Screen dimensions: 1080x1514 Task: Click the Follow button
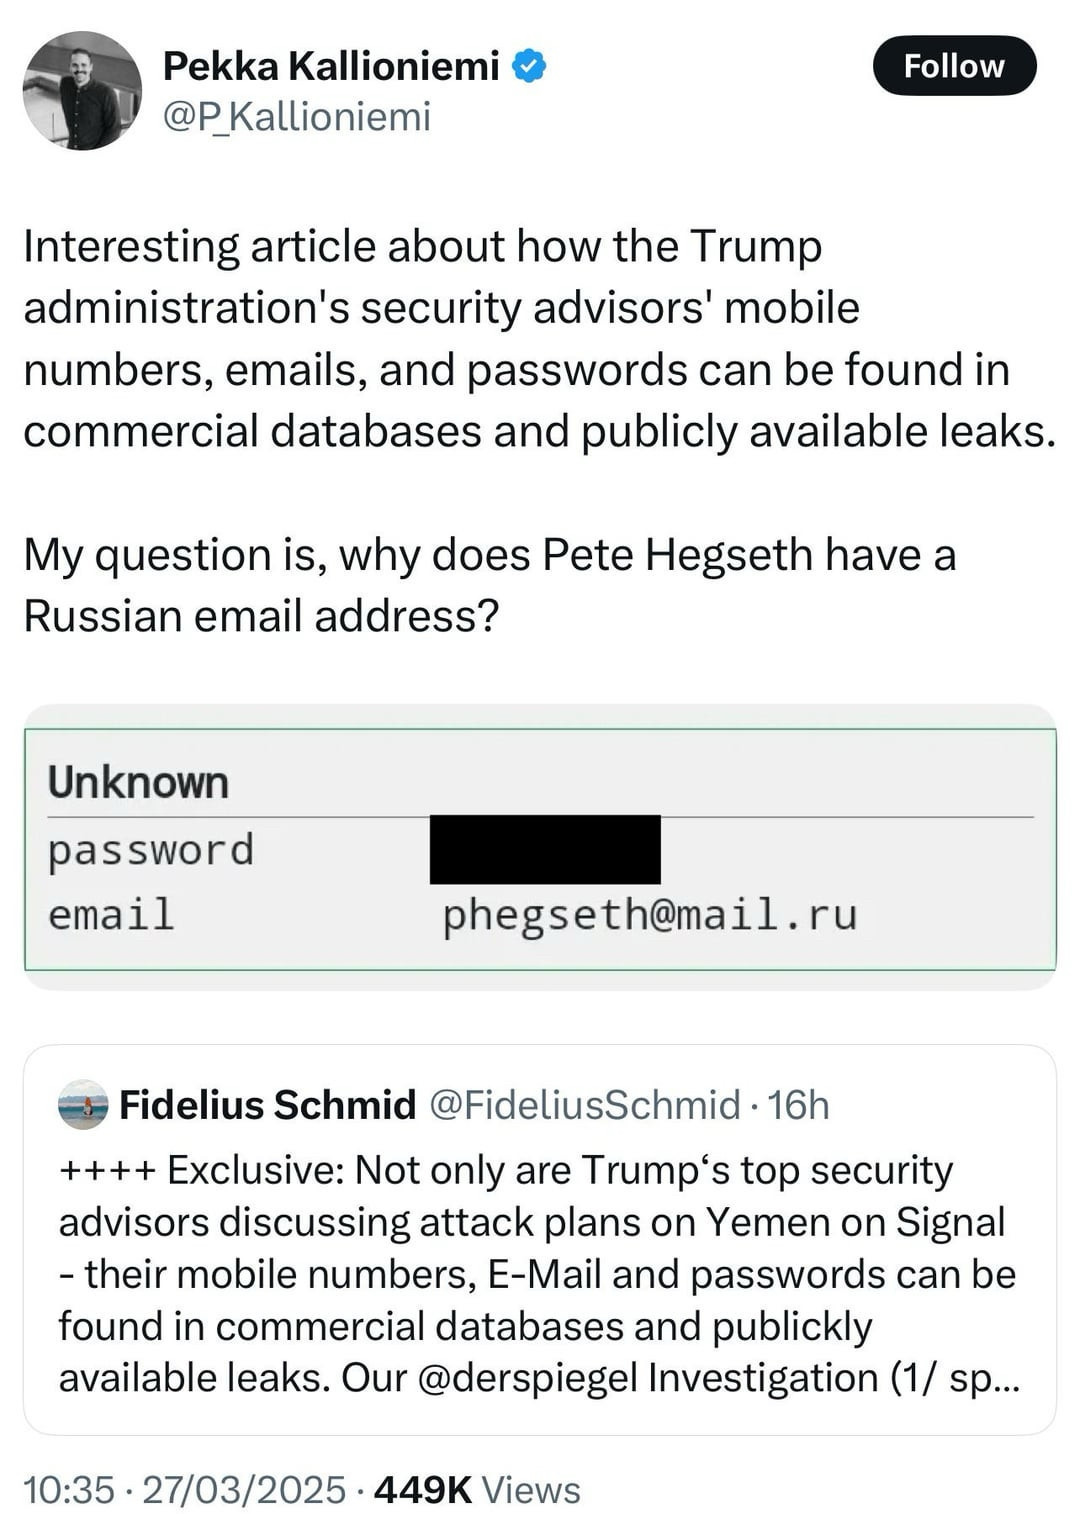(x=954, y=66)
